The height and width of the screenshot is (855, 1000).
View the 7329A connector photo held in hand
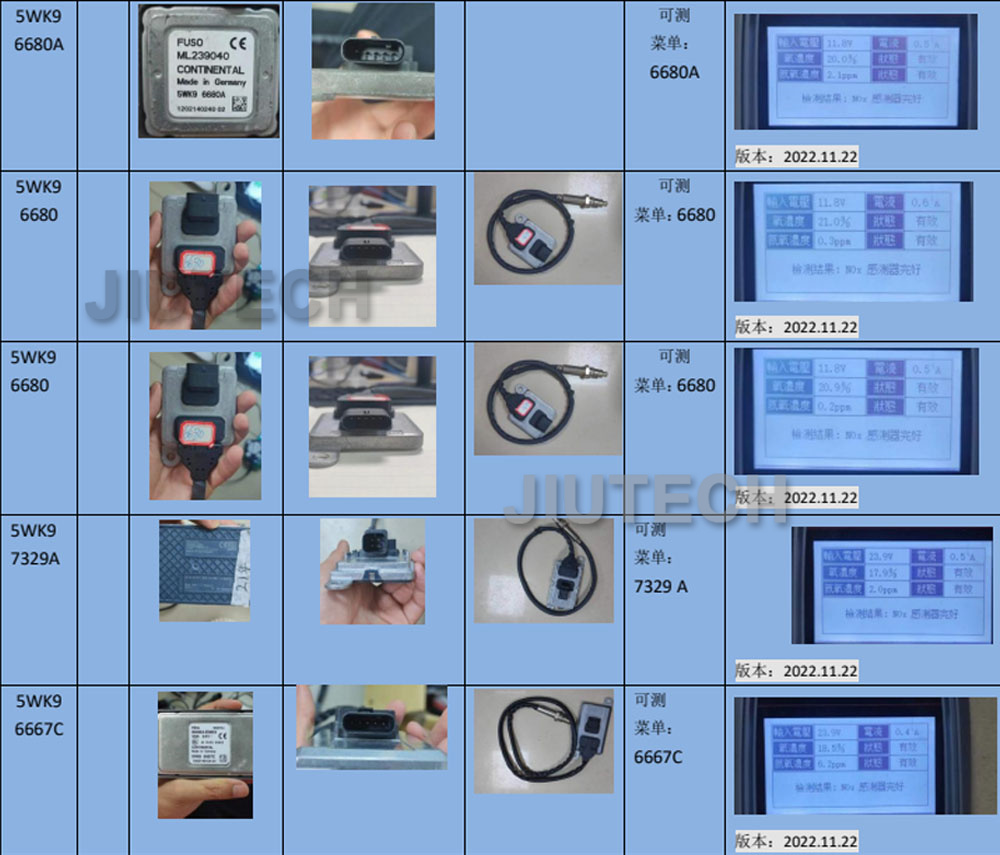click(372, 570)
